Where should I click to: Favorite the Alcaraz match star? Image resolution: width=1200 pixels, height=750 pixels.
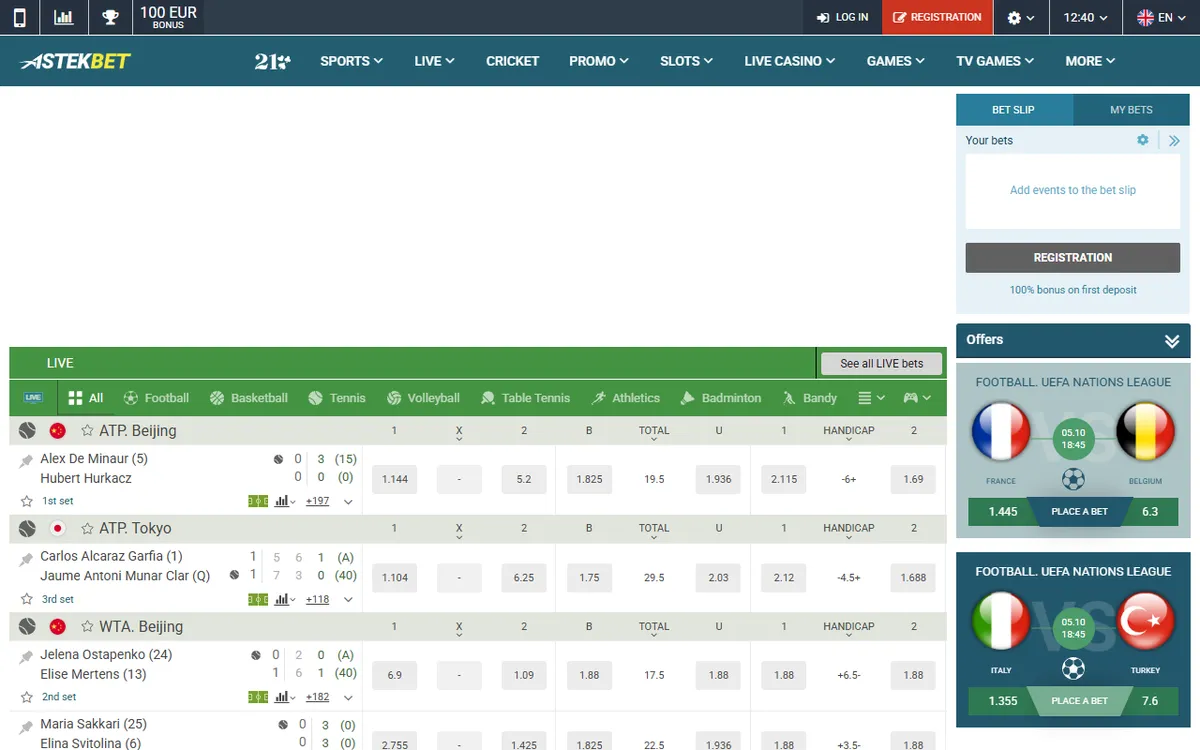27,599
